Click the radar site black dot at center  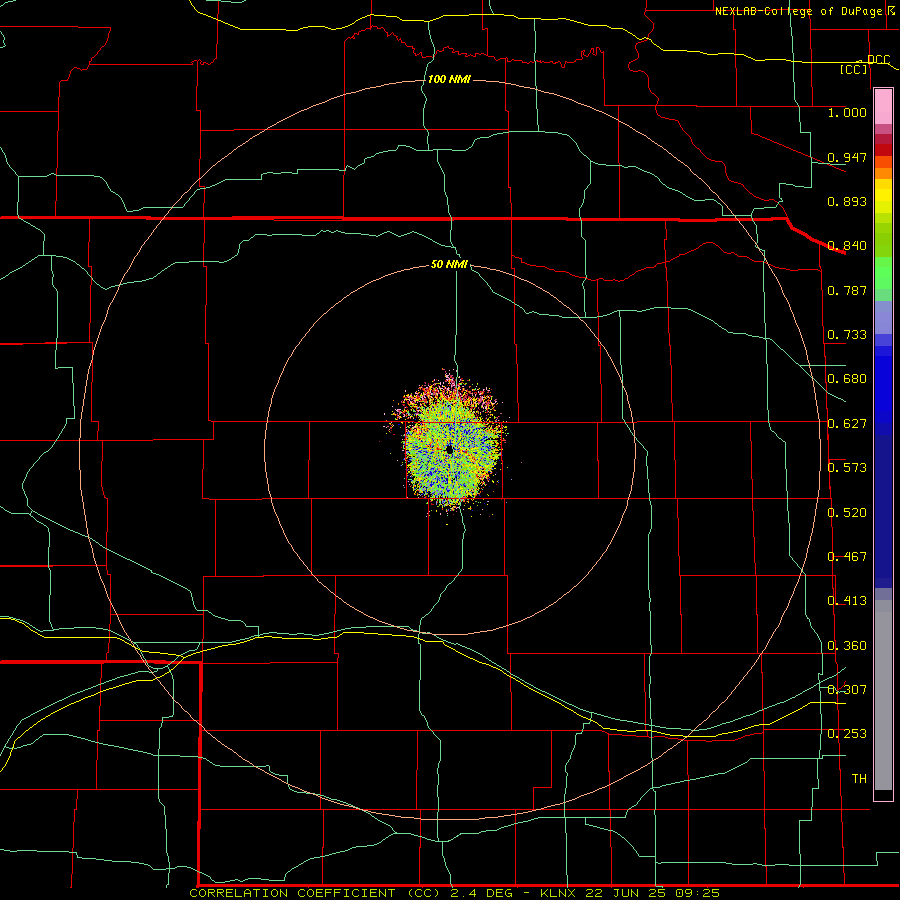pos(449,449)
